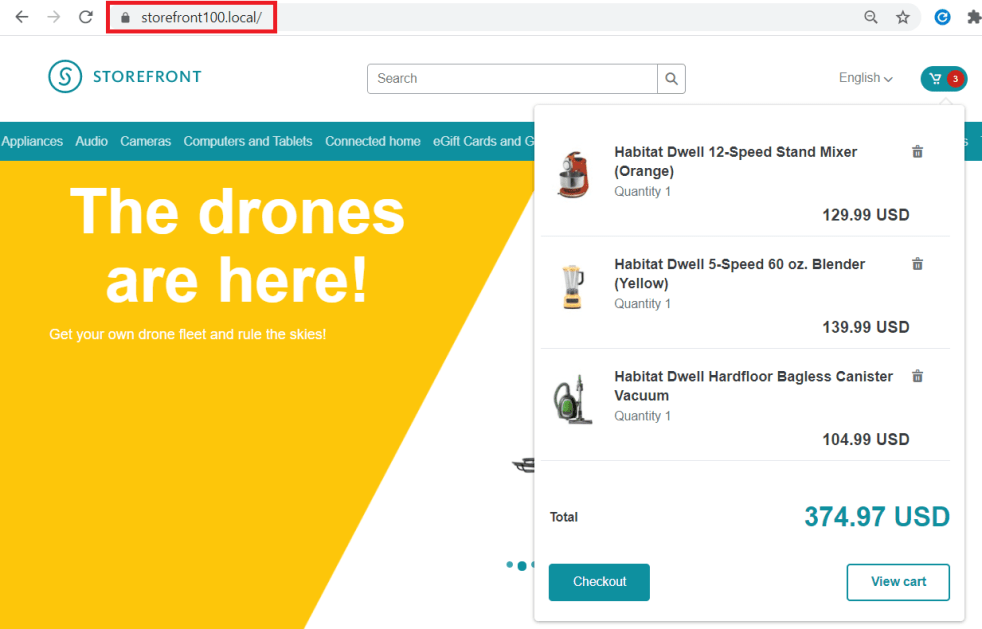Go back using the browser back arrow
The height and width of the screenshot is (629, 982).
pos(22,17)
